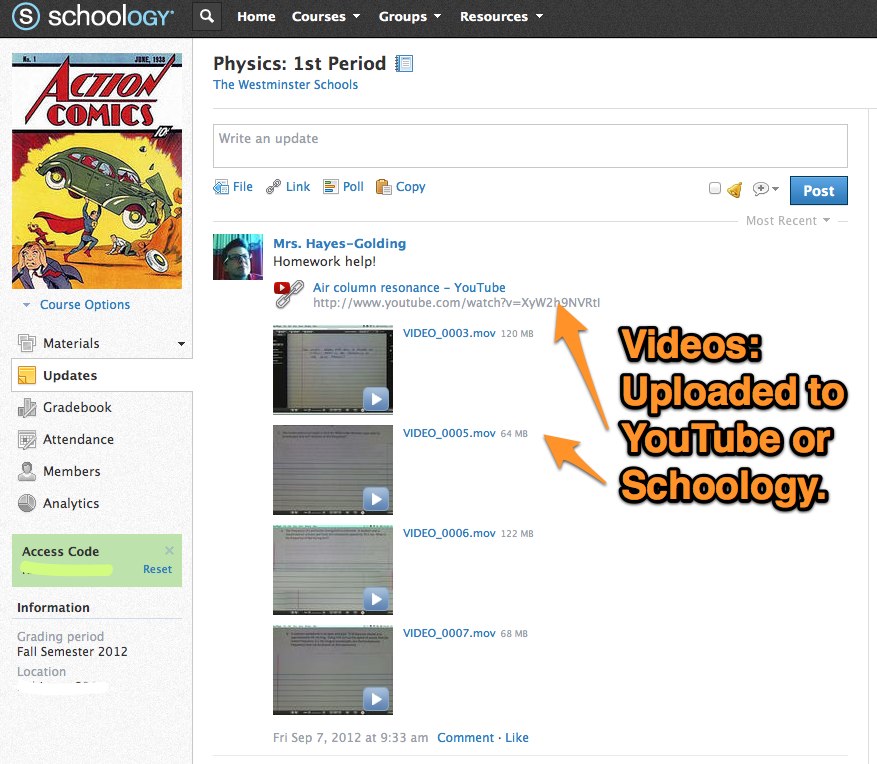Viewport: 877px width, 764px height.
Task: Toggle the announcement checkbox near Post
Action: pyautogui.click(x=714, y=189)
